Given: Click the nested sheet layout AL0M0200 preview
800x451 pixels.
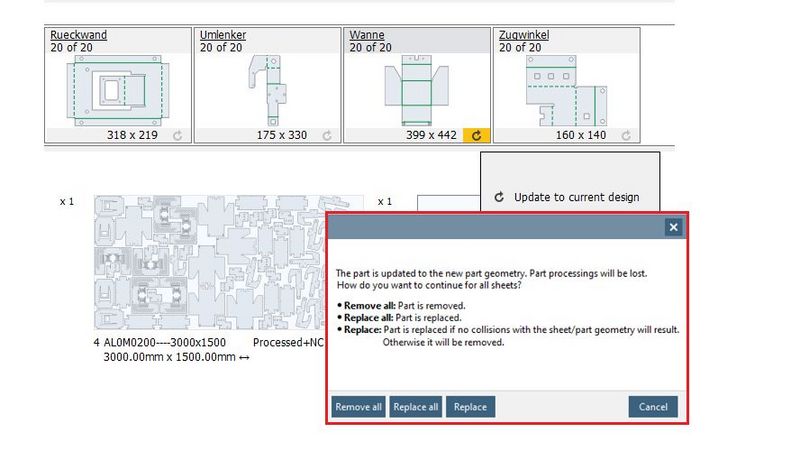Looking at the screenshot, I should click(210, 262).
